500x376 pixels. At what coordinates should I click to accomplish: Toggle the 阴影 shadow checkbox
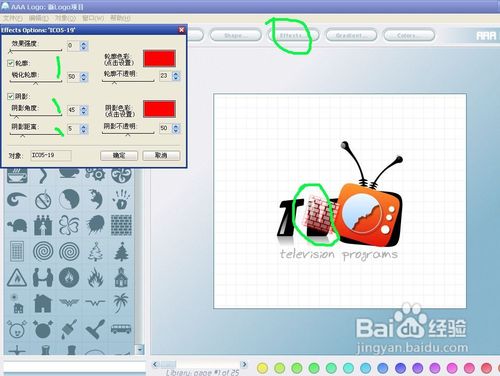point(10,96)
